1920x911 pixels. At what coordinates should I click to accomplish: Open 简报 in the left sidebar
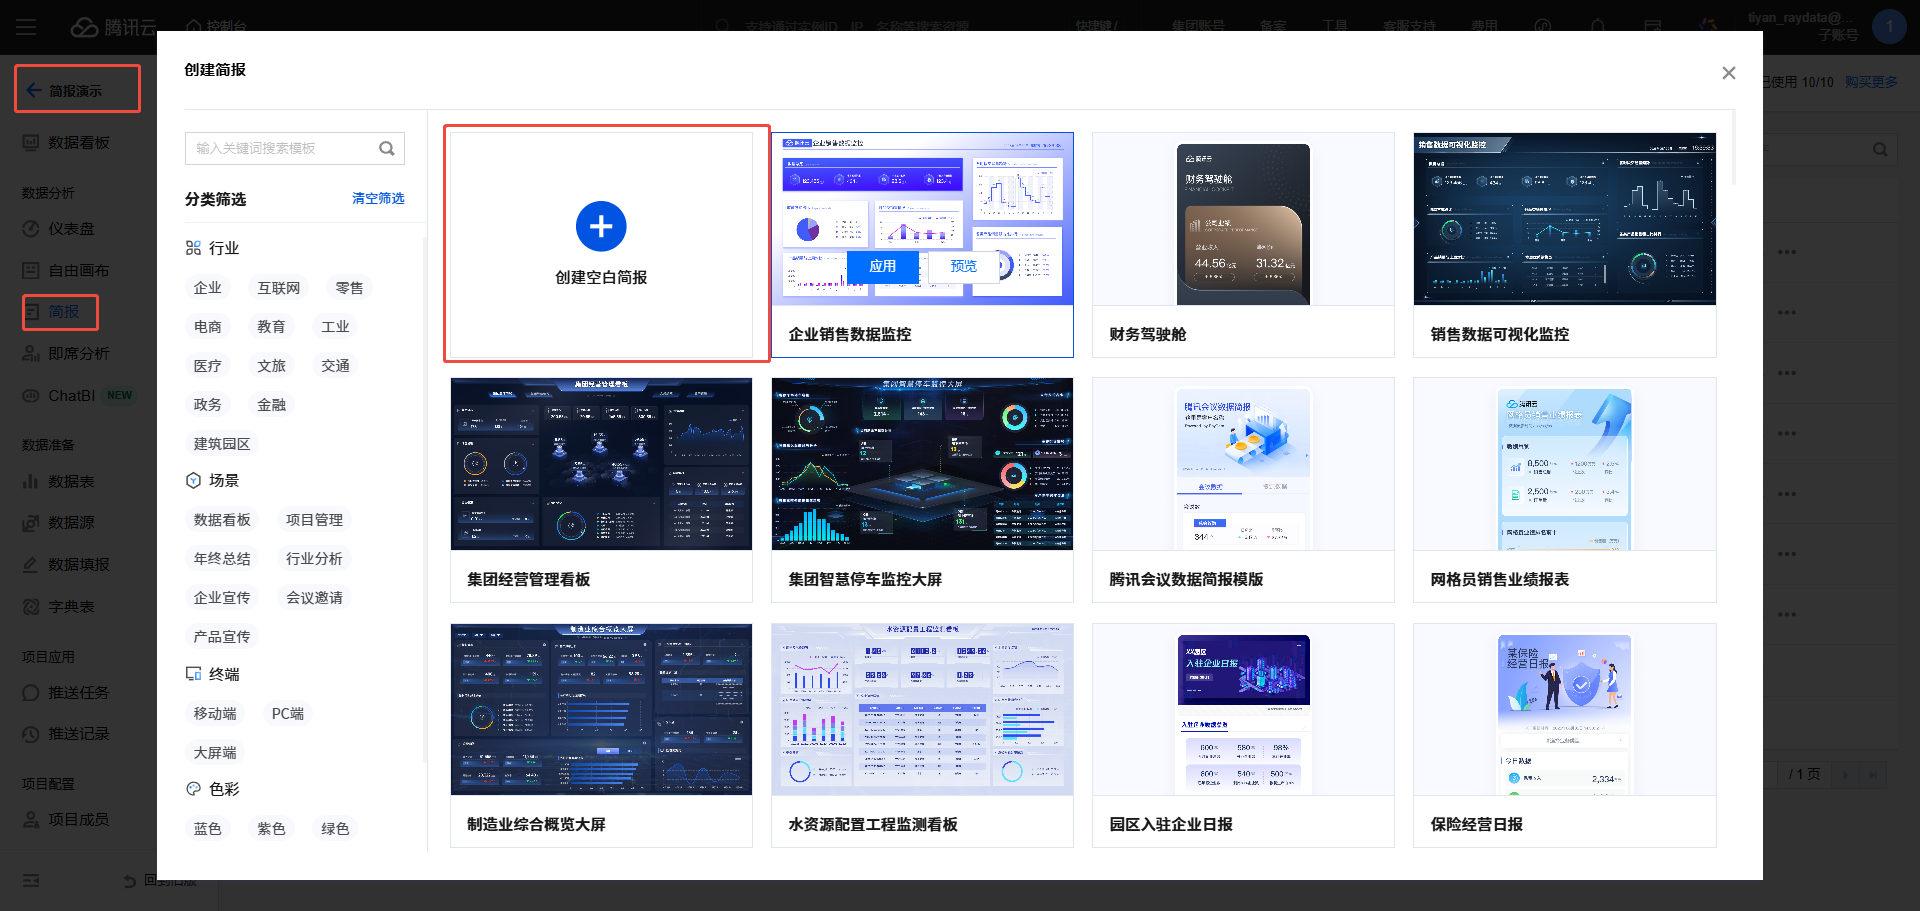(x=63, y=312)
